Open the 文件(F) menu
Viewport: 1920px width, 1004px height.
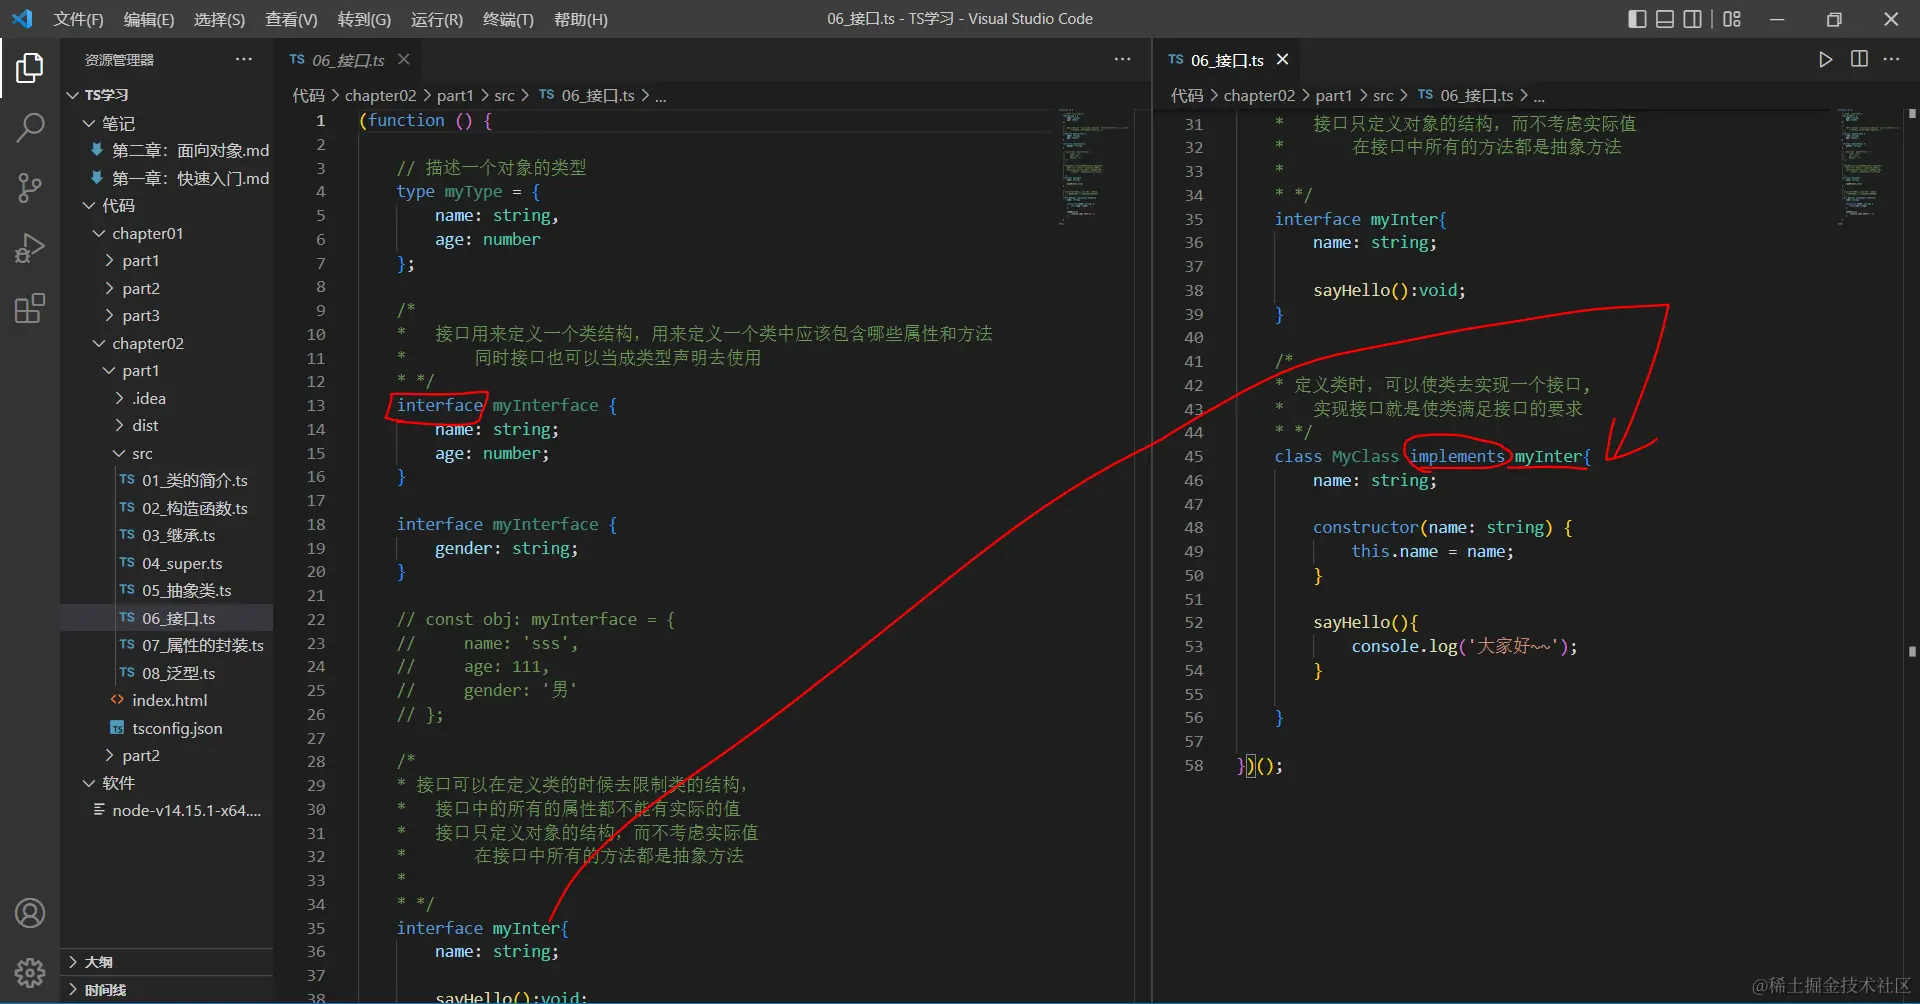(x=78, y=19)
